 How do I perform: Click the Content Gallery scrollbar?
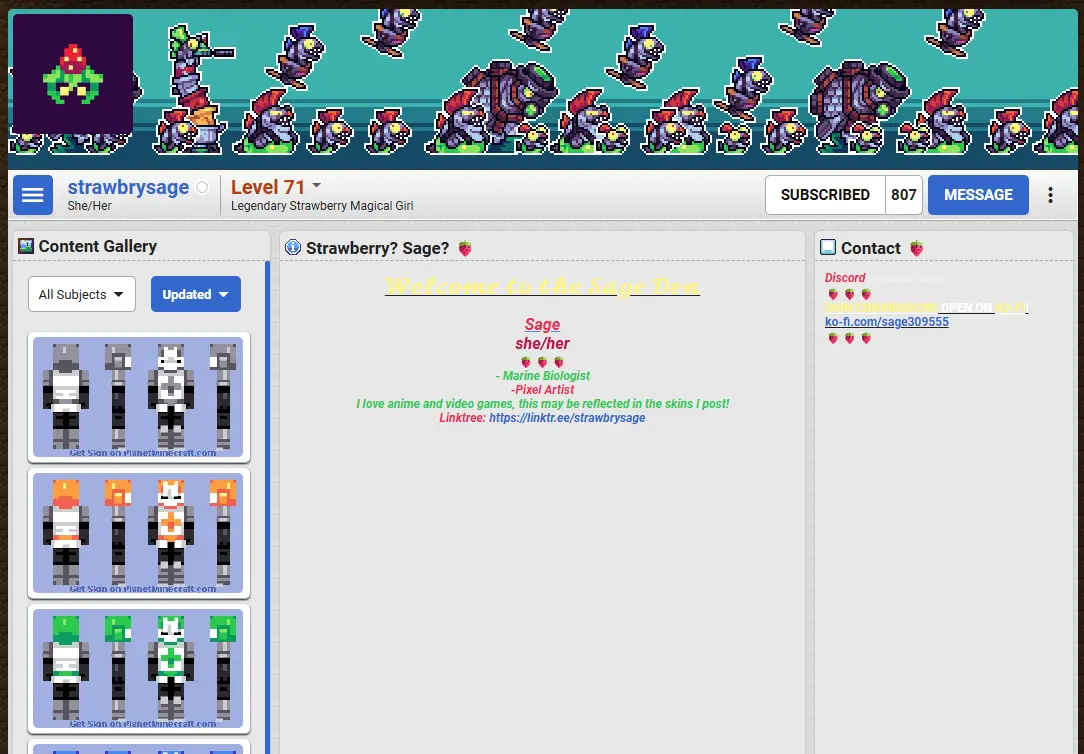click(268, 507)
